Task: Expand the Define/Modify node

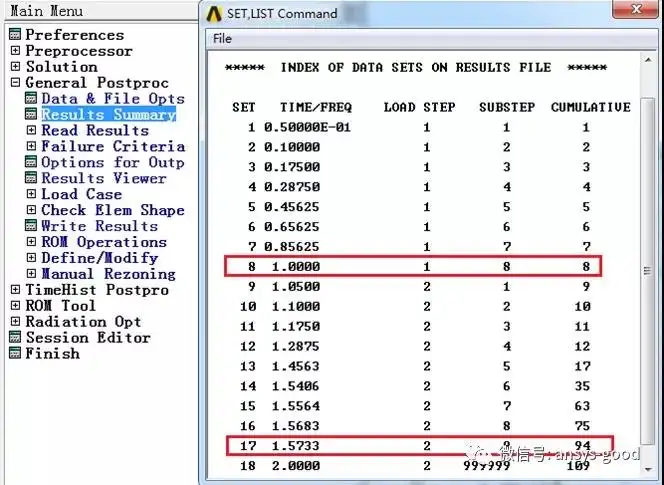Action: point(31,258)
